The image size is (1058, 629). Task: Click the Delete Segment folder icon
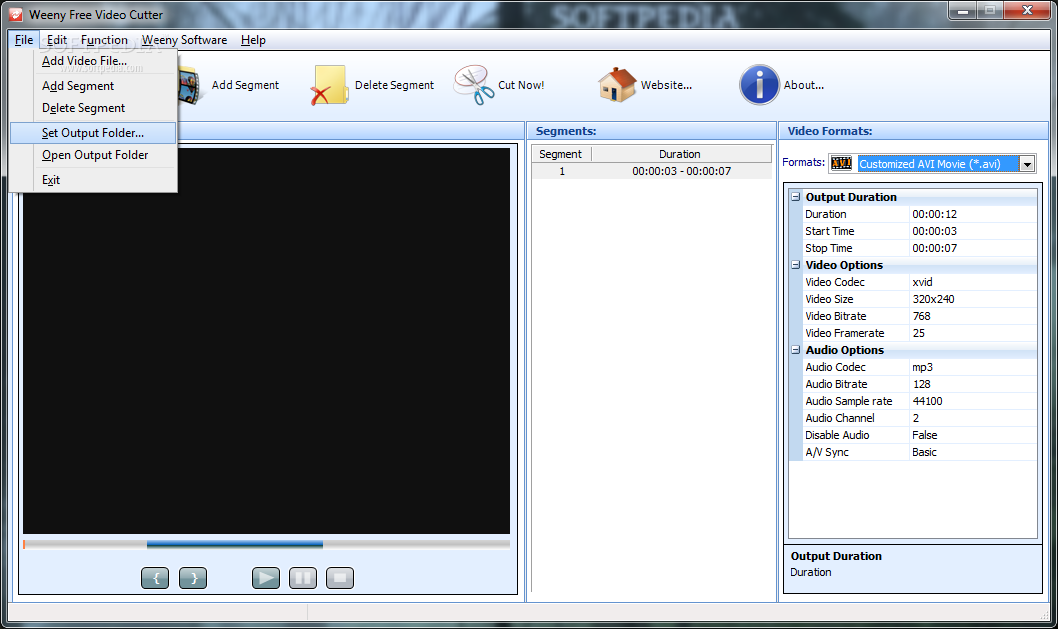click(x=329, y=85)
